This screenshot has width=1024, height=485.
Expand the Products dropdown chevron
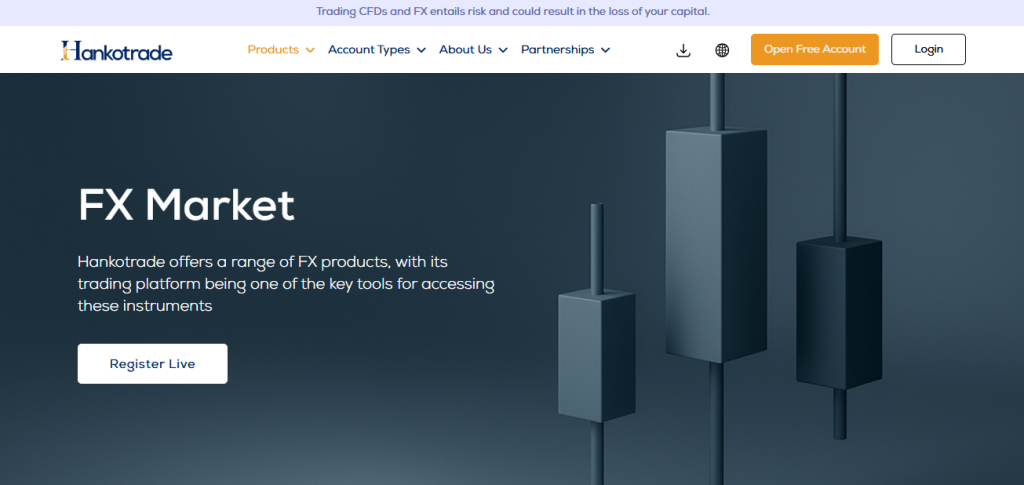(310, 50)
